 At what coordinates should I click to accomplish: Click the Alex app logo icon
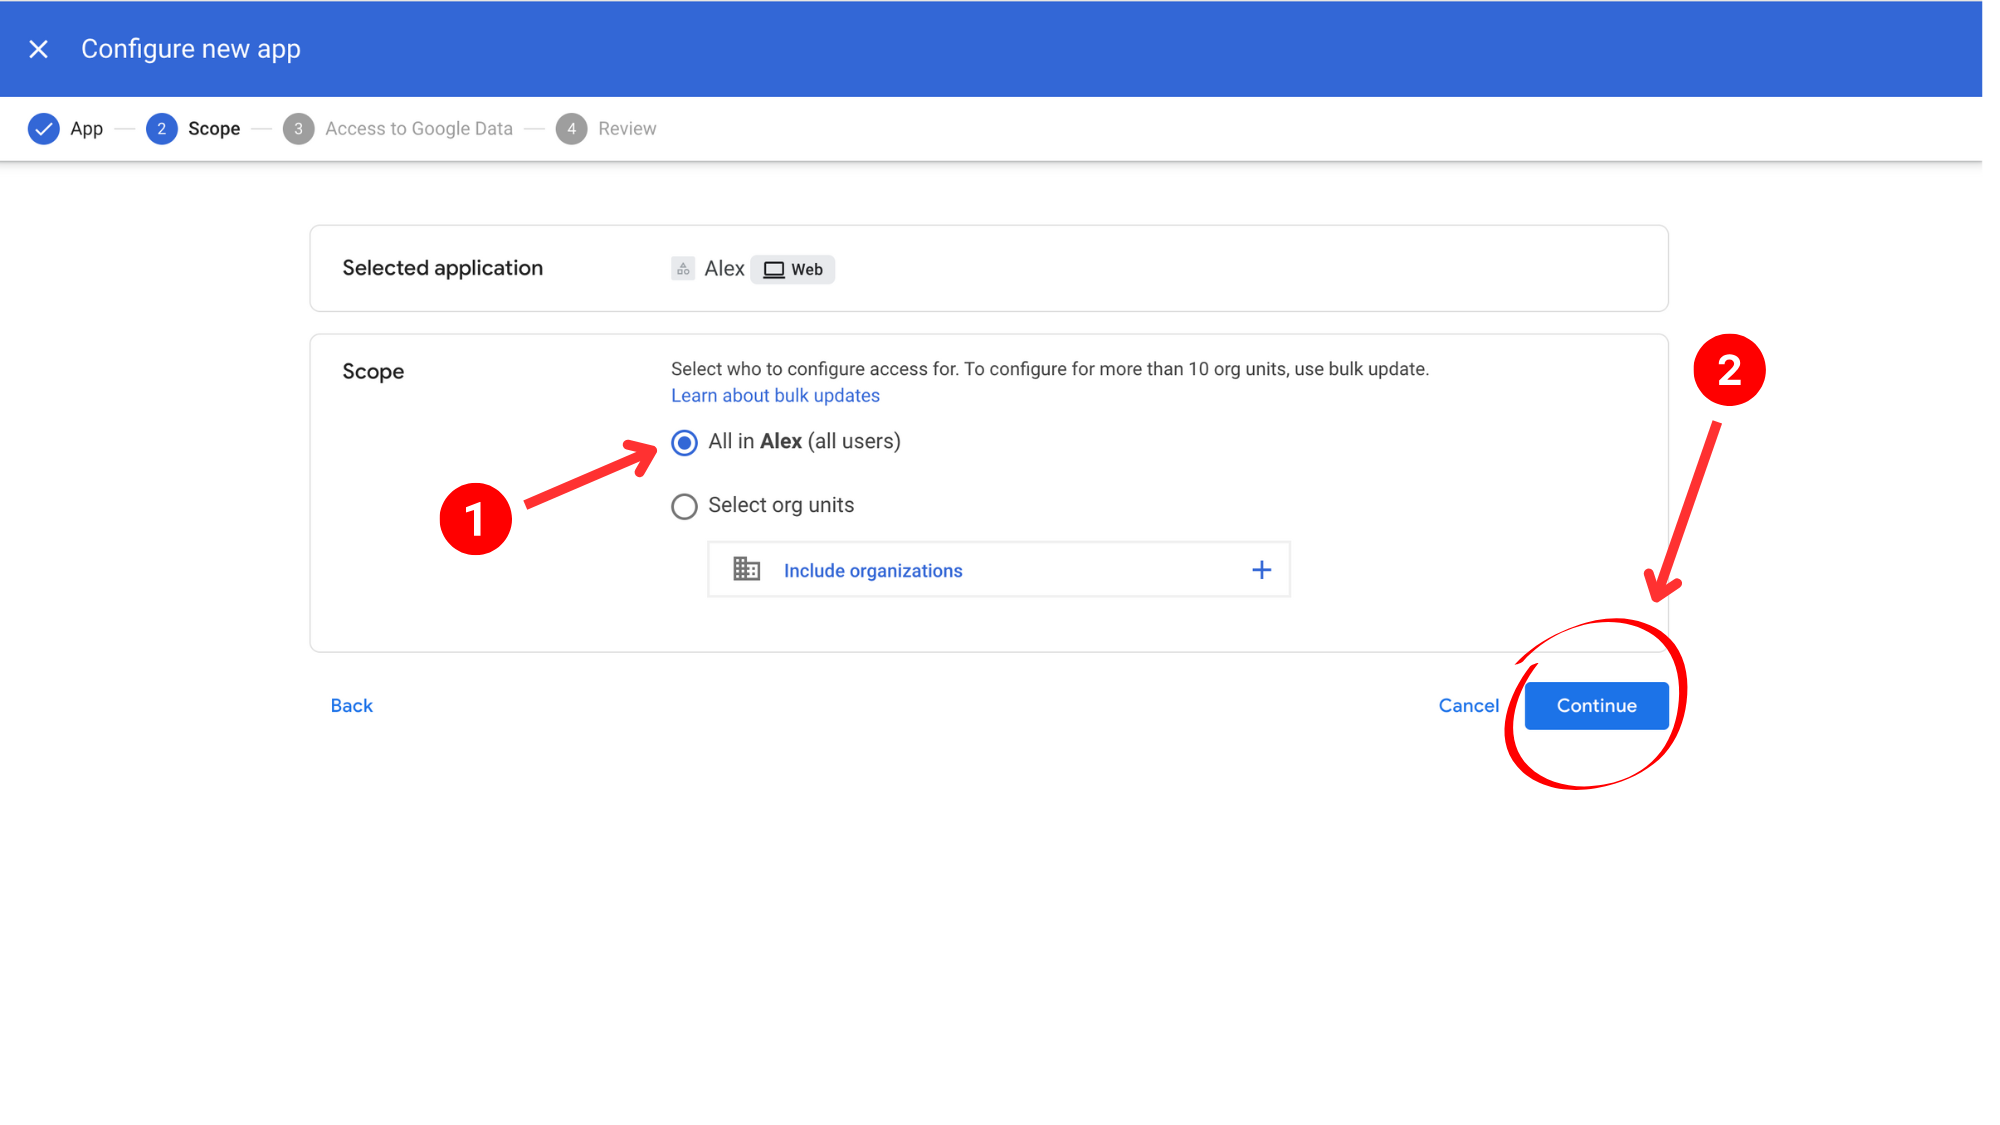[x=683, y=269]
